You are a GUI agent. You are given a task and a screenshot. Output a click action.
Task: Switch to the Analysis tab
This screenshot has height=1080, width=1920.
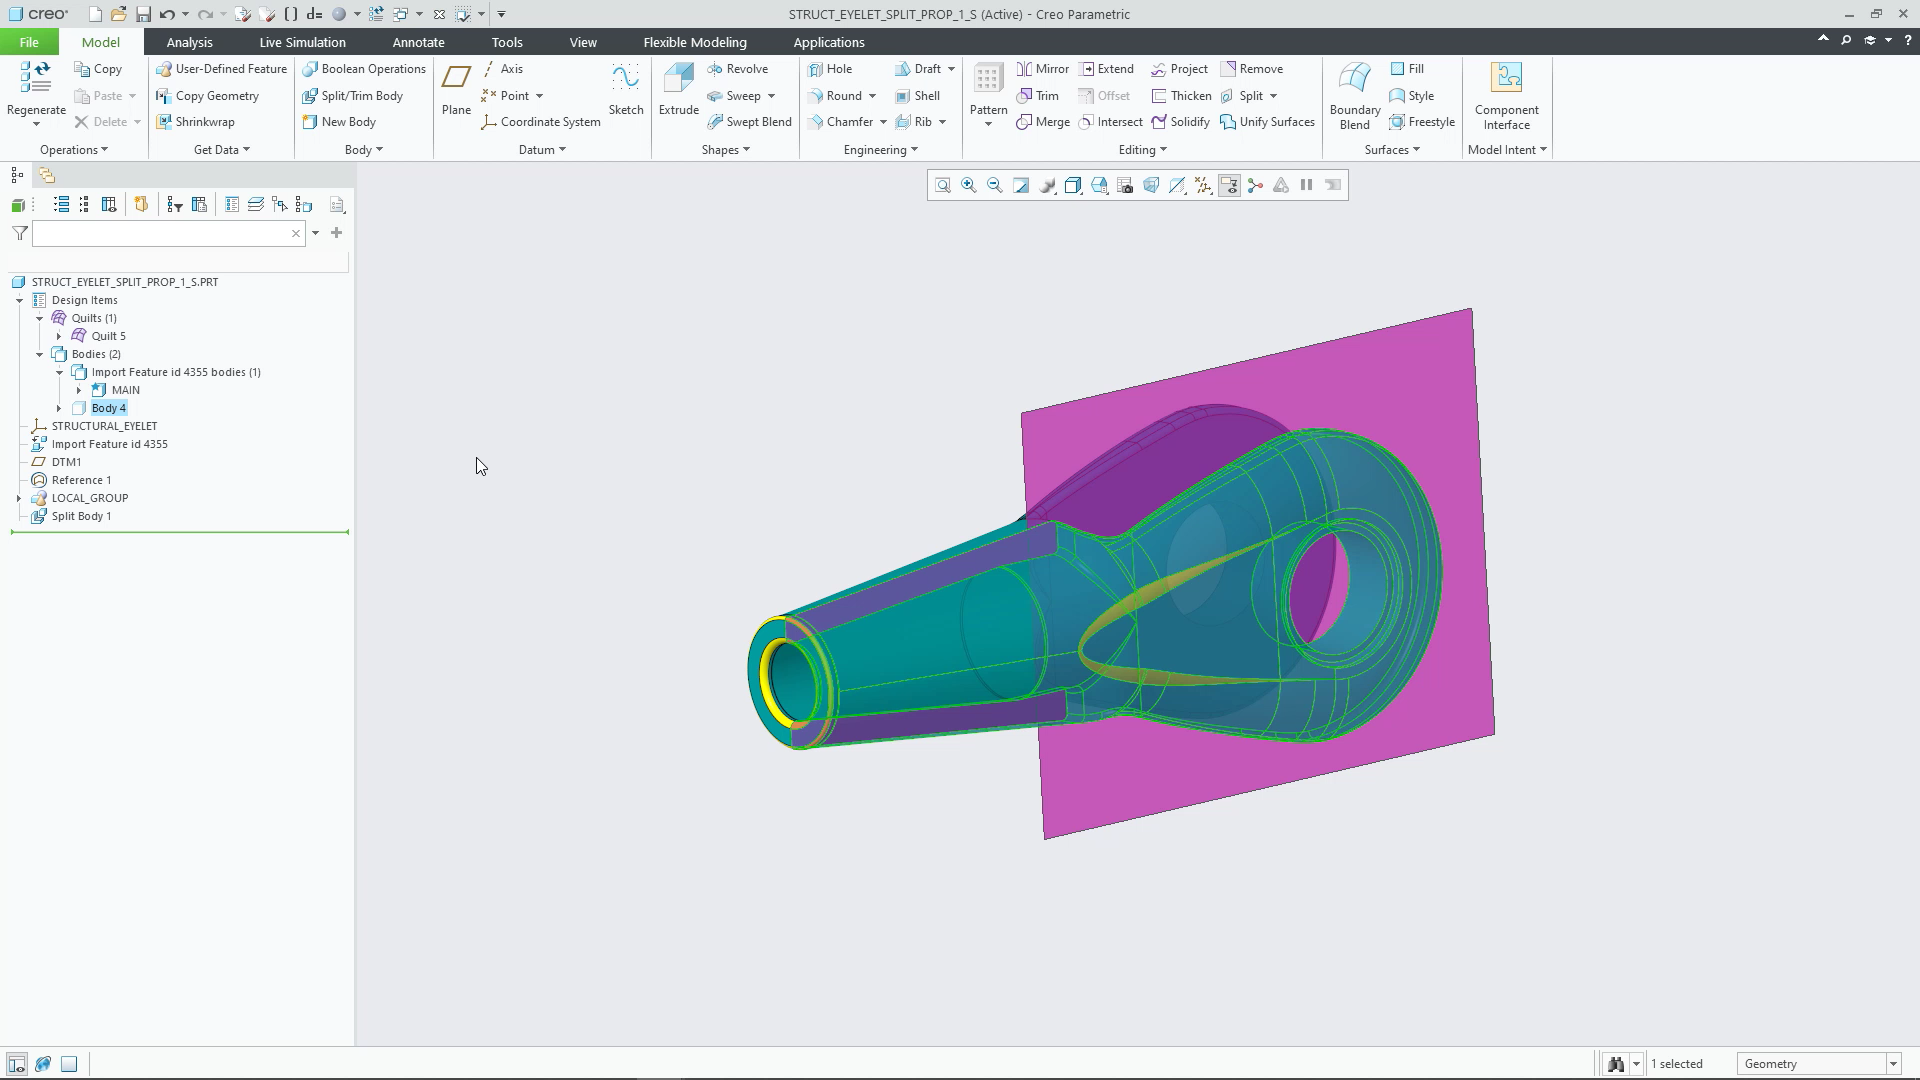pyautogui.click(x=189, y=42)
